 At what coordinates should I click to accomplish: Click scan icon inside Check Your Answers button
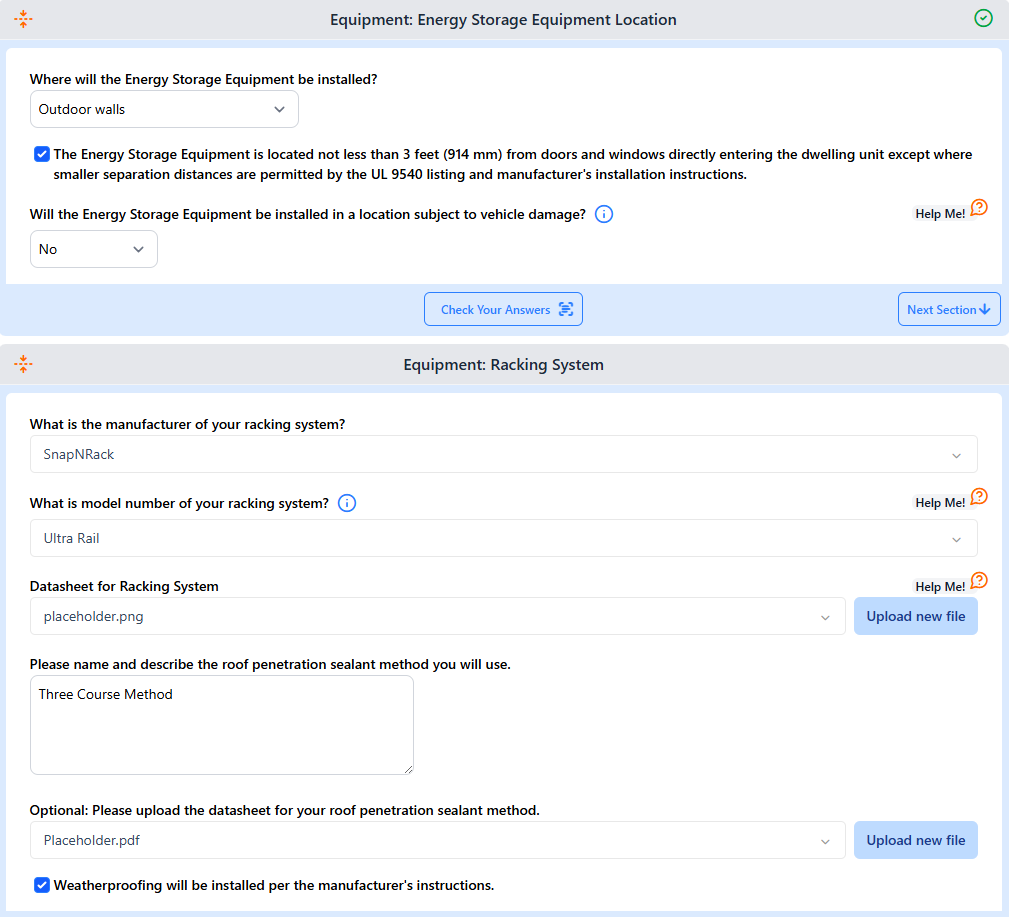coord(566,310)
